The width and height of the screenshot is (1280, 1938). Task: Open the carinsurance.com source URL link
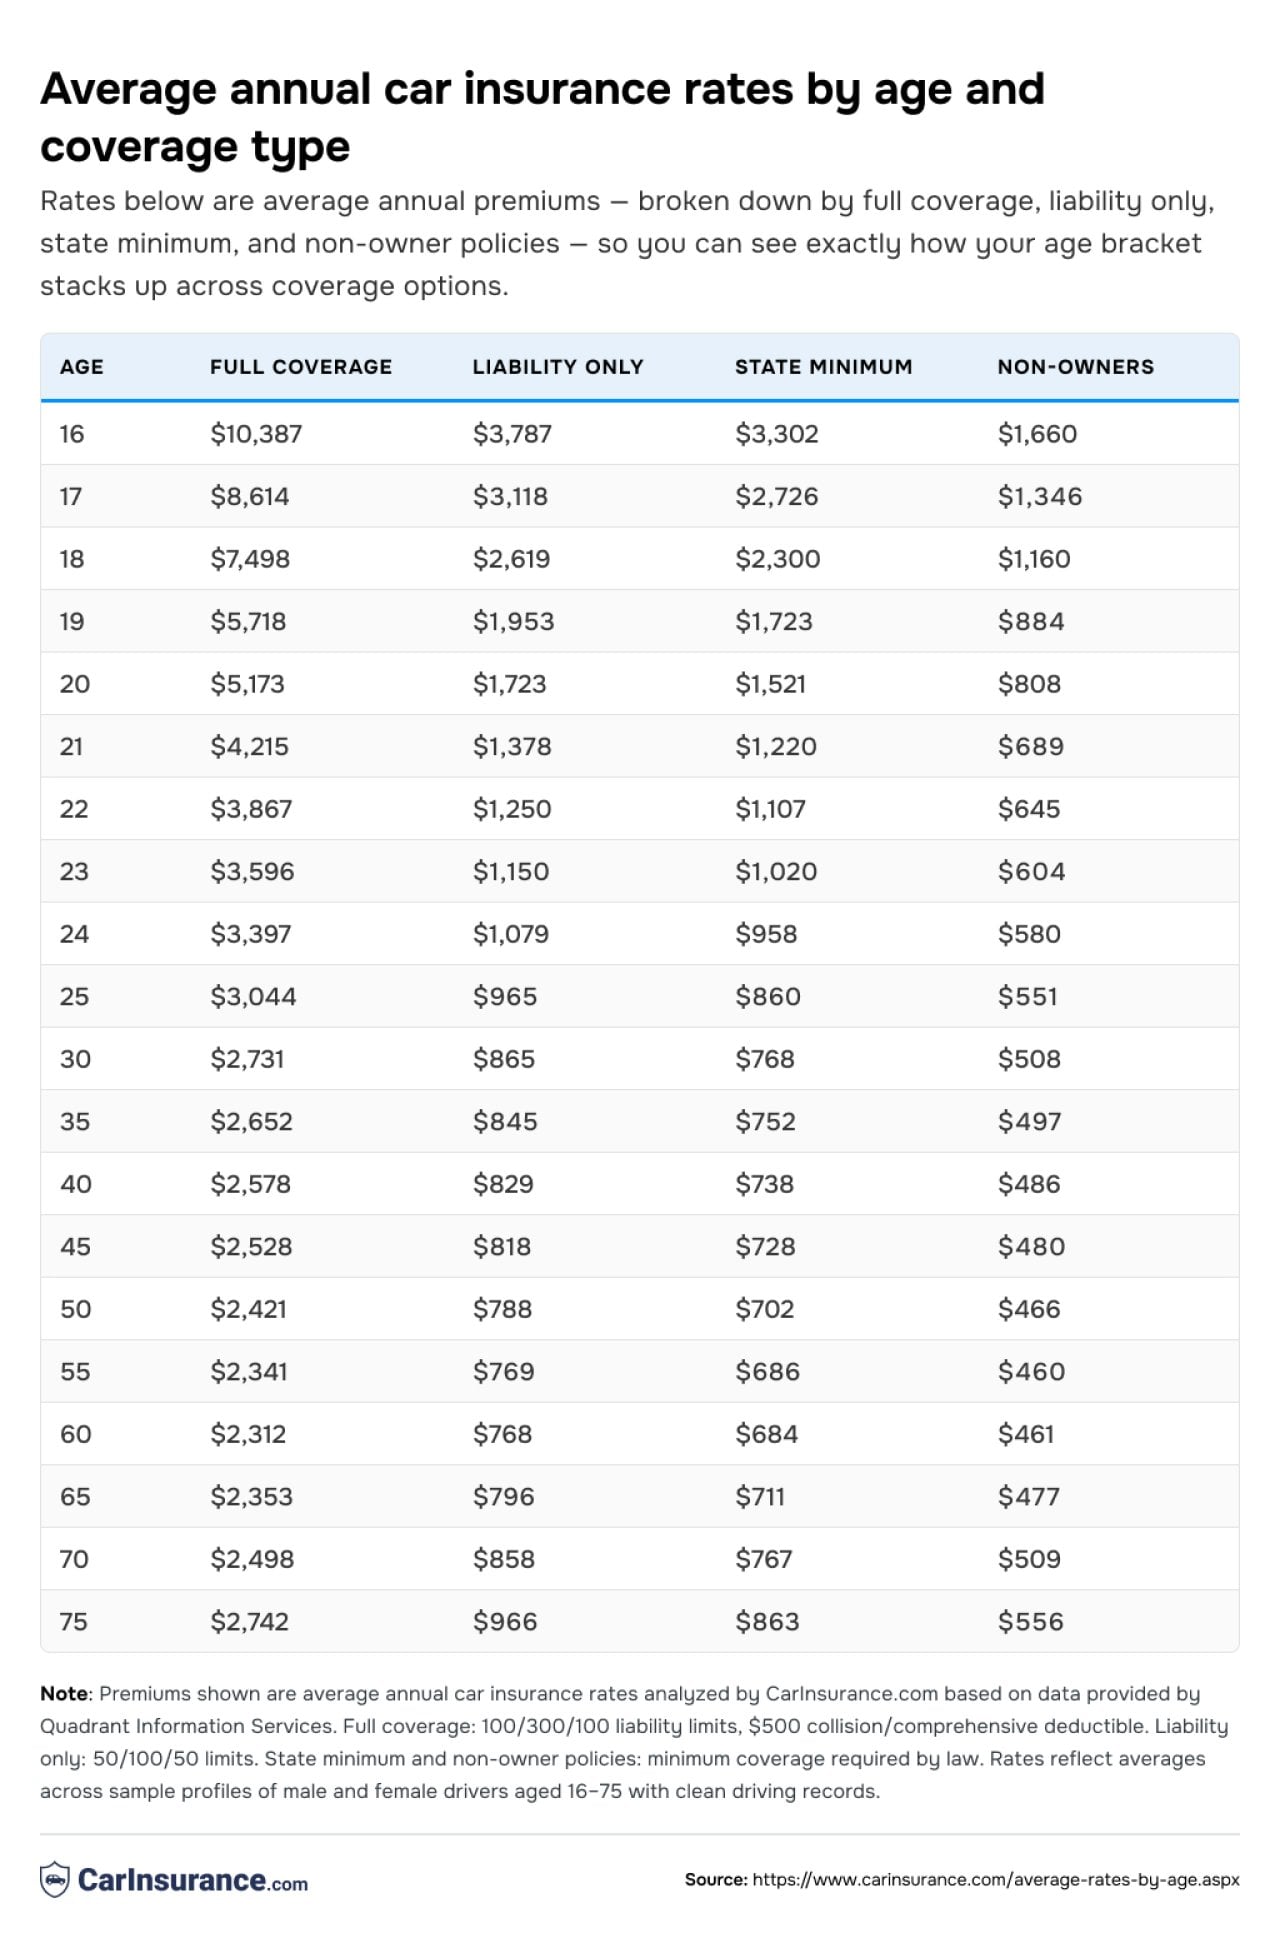coord(995,1880)
